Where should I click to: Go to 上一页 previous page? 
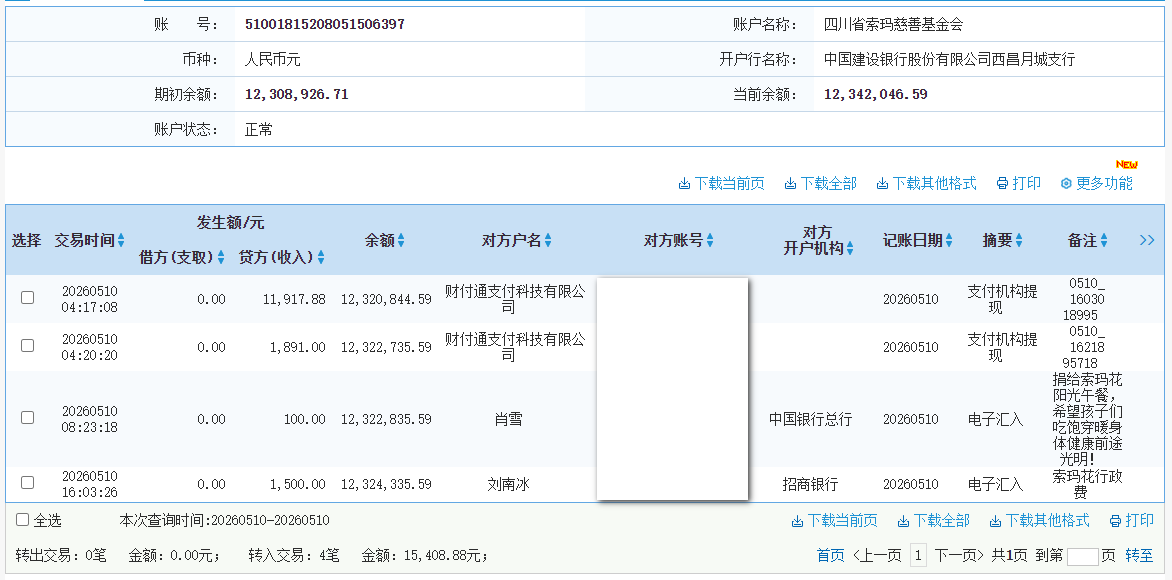click(x=877, y=555)
